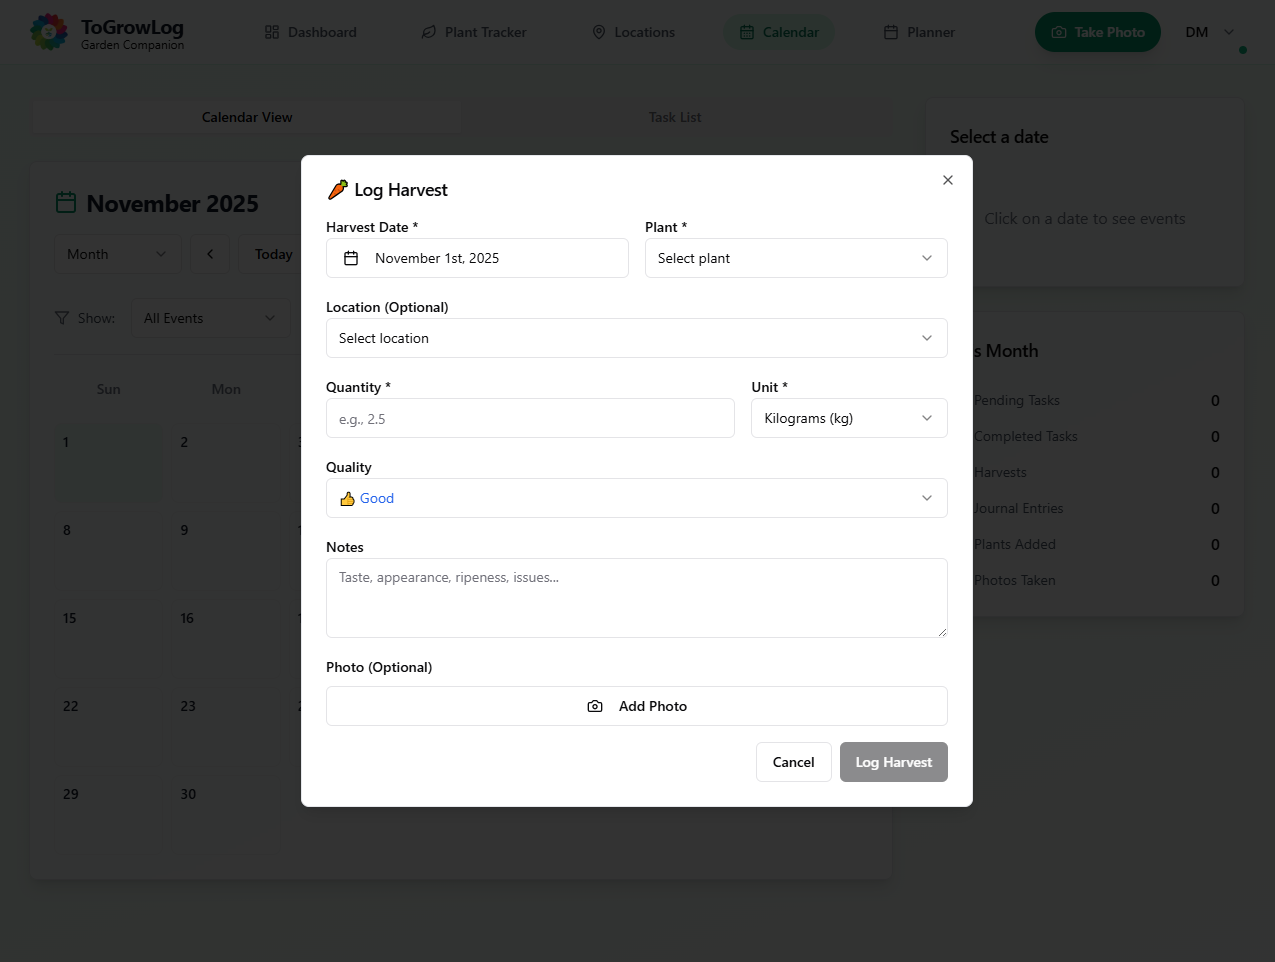The width and height of the screenshot is (1275, 962).
Task: Change the Quality dropdown from Good
Action: tap(636, 498)
